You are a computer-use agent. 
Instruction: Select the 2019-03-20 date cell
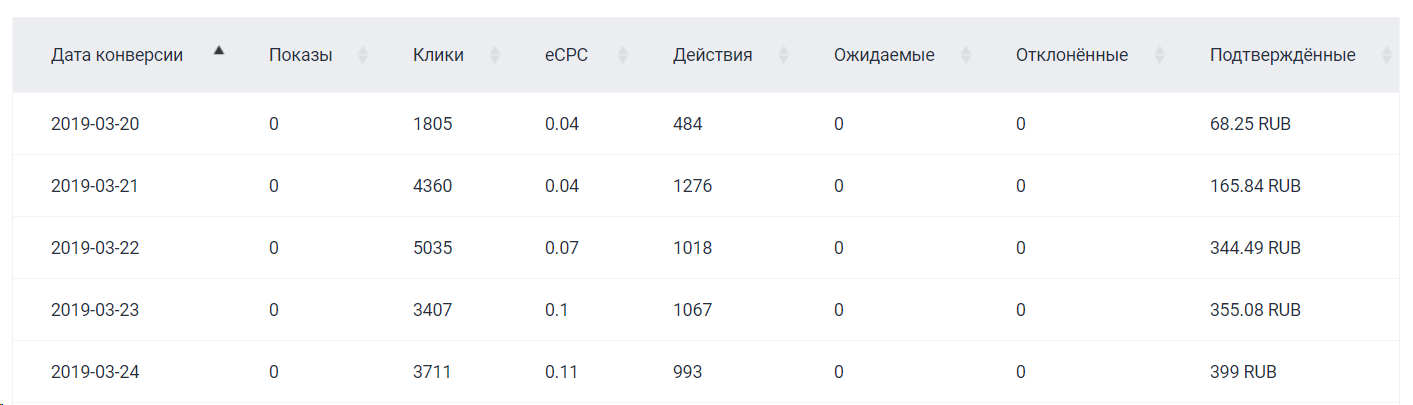(x=95, y=124)
